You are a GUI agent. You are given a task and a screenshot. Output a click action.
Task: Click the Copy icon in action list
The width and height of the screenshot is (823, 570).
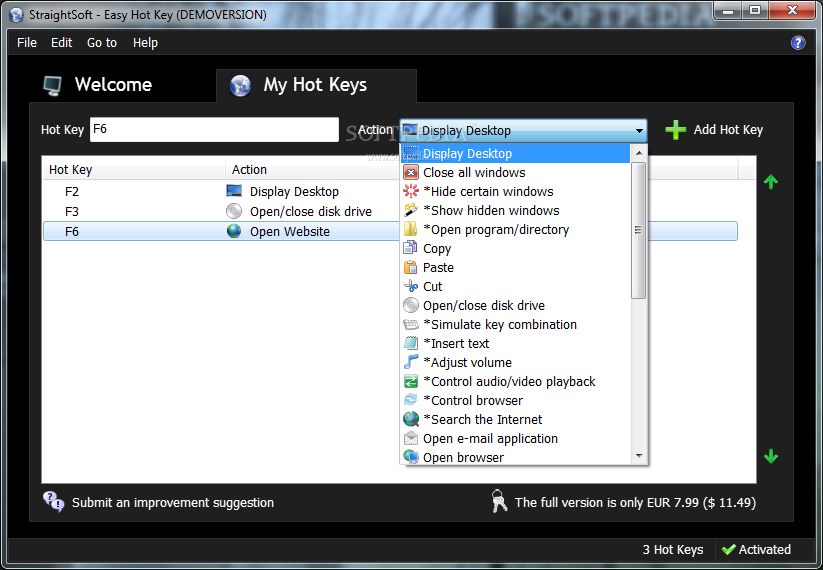point(410,248)
